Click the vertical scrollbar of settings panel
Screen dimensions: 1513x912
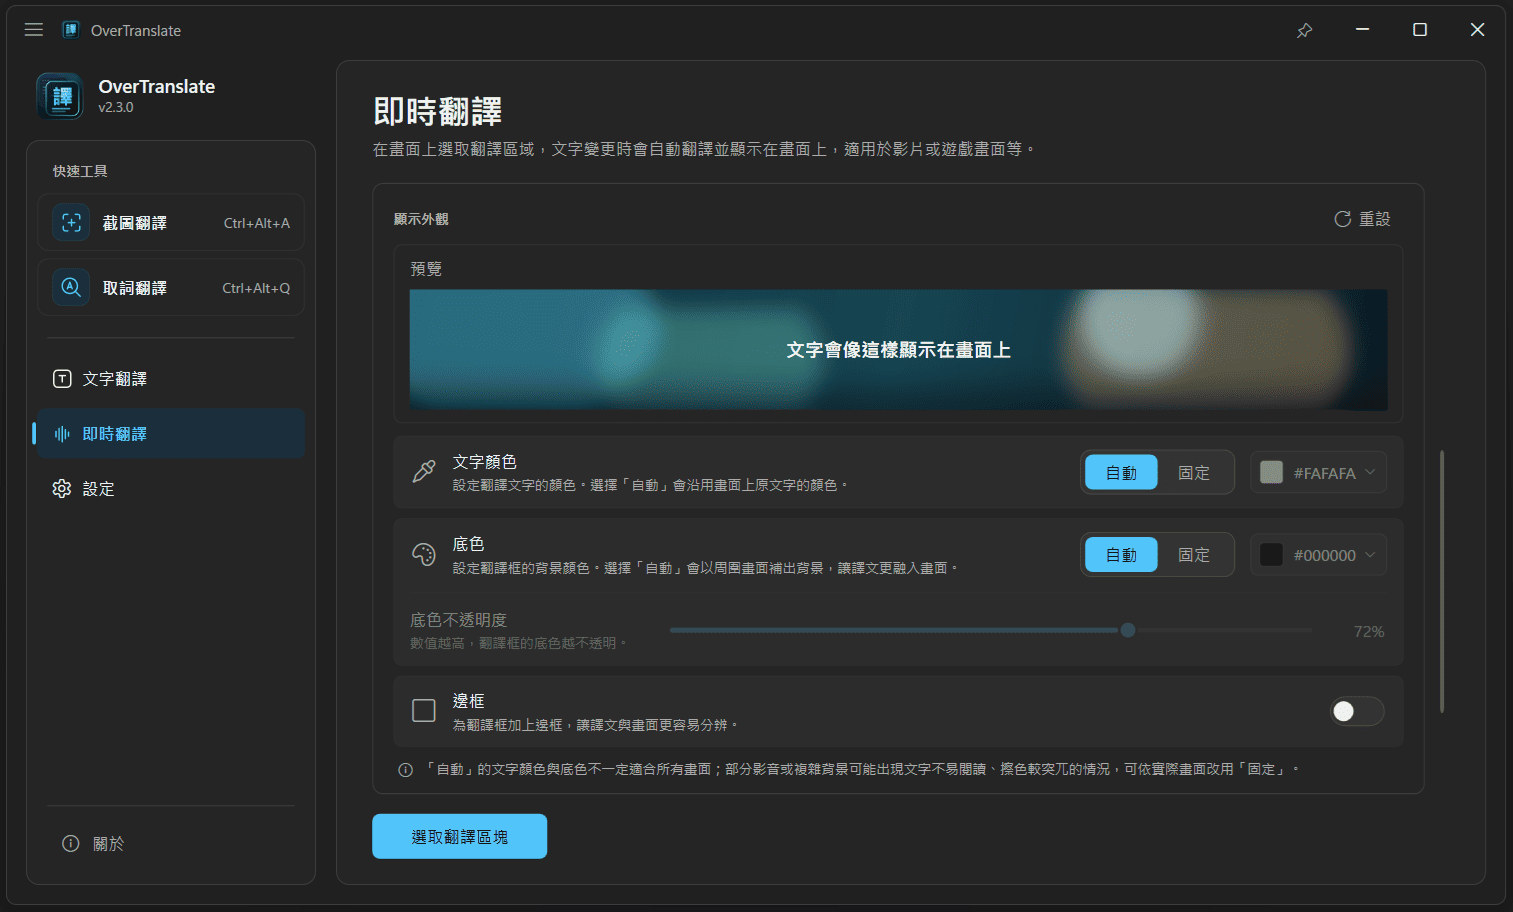[1441, 581]
